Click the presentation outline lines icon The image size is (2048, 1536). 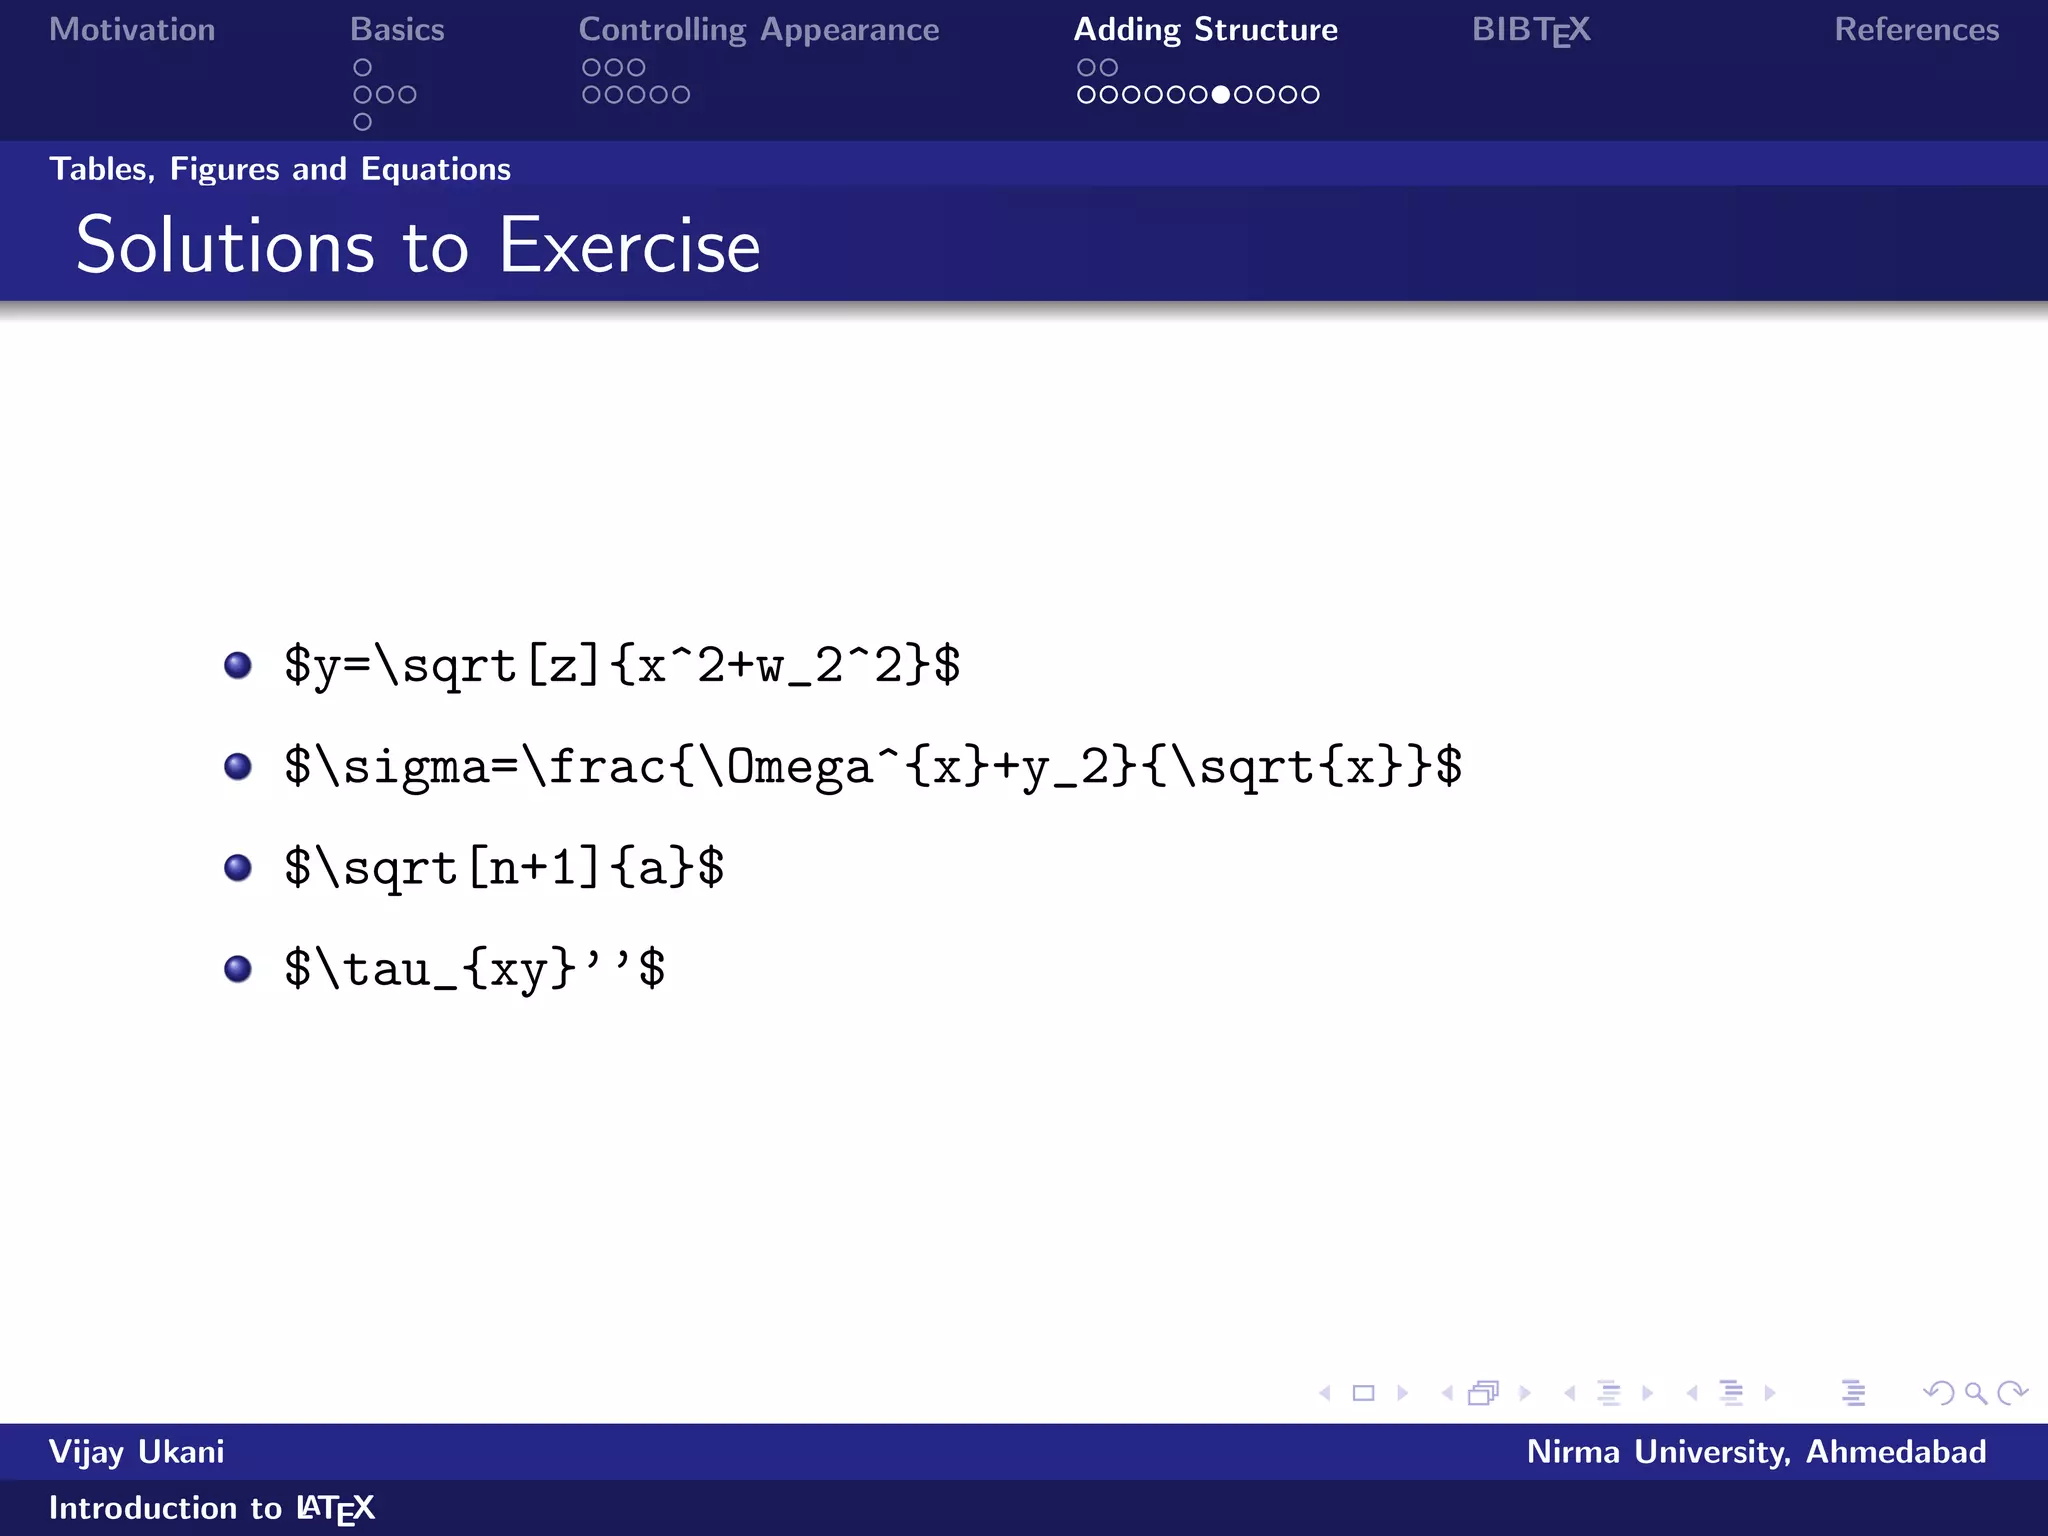(x=1853, y=1393)
